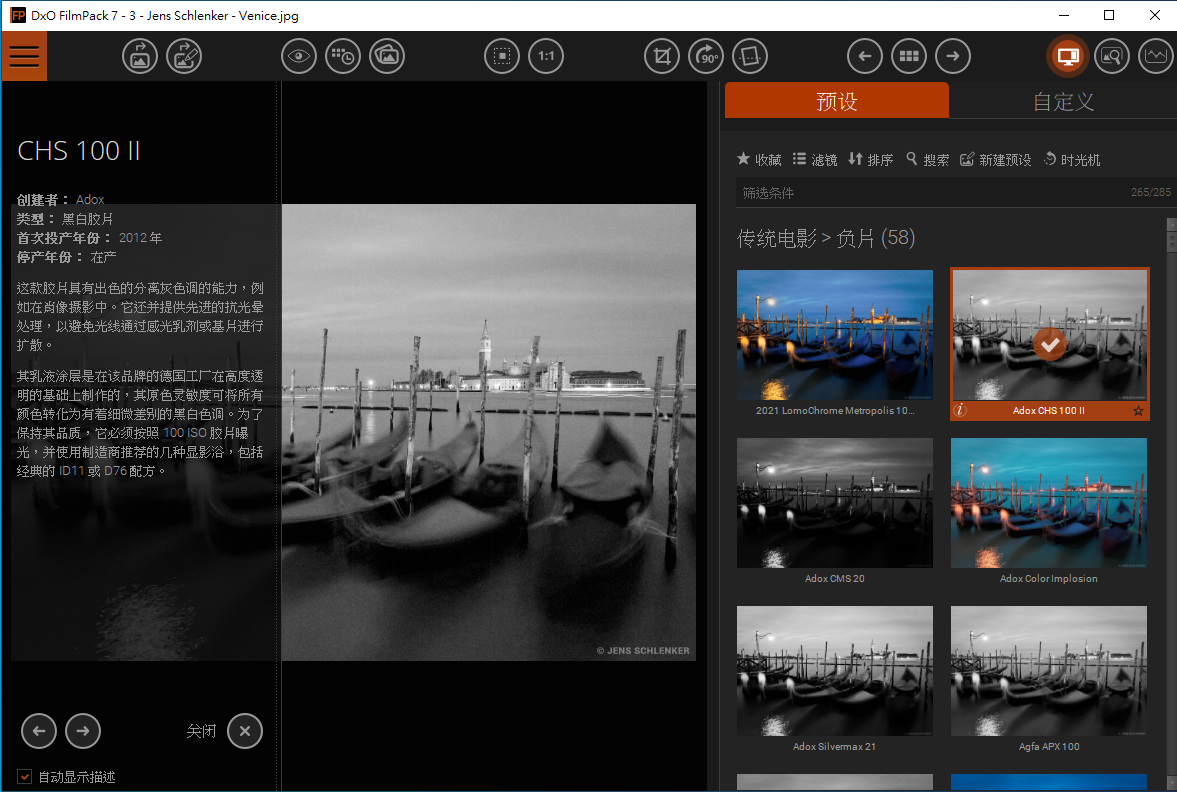Click the side-by-side image comparison icon

(387, 56)
